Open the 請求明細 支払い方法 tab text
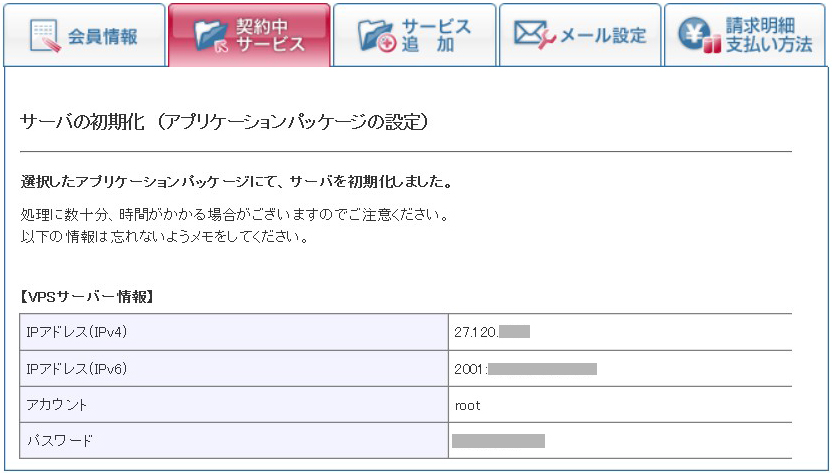Screen dimensions: 832x473 point(769,37)
